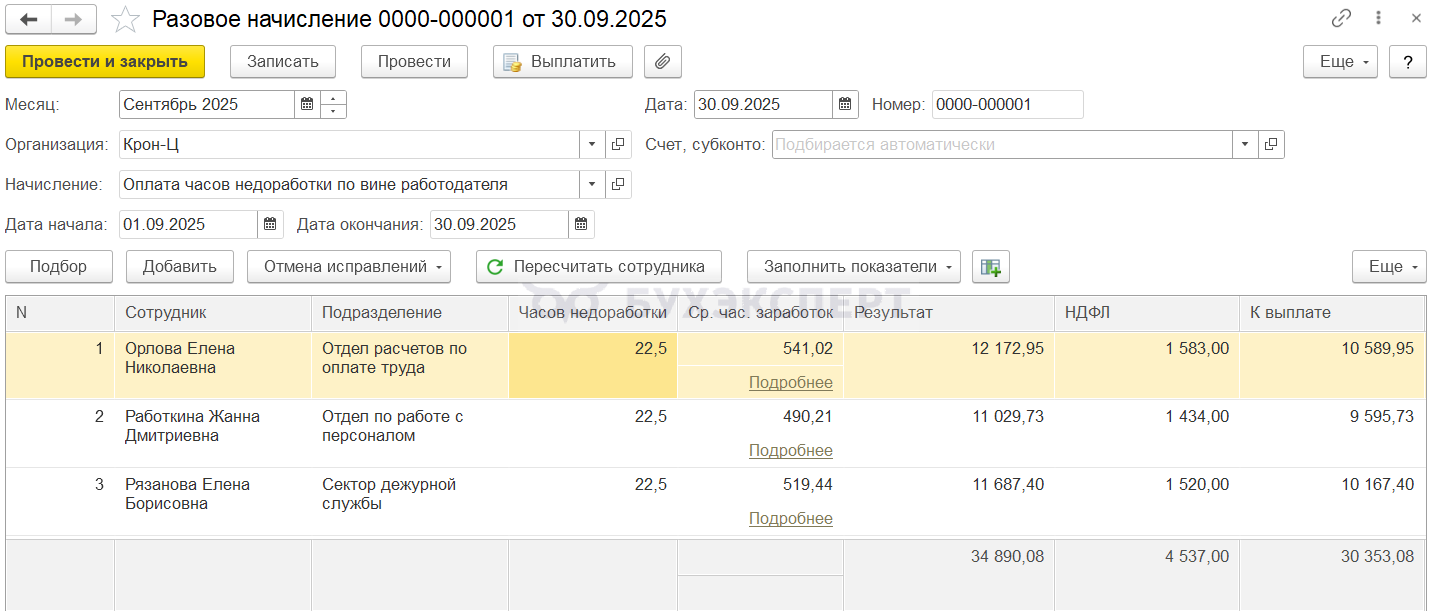Click the Дата начала input field
The width and height of the screenshot is (1437, 611).
click(x=188, y=224)
